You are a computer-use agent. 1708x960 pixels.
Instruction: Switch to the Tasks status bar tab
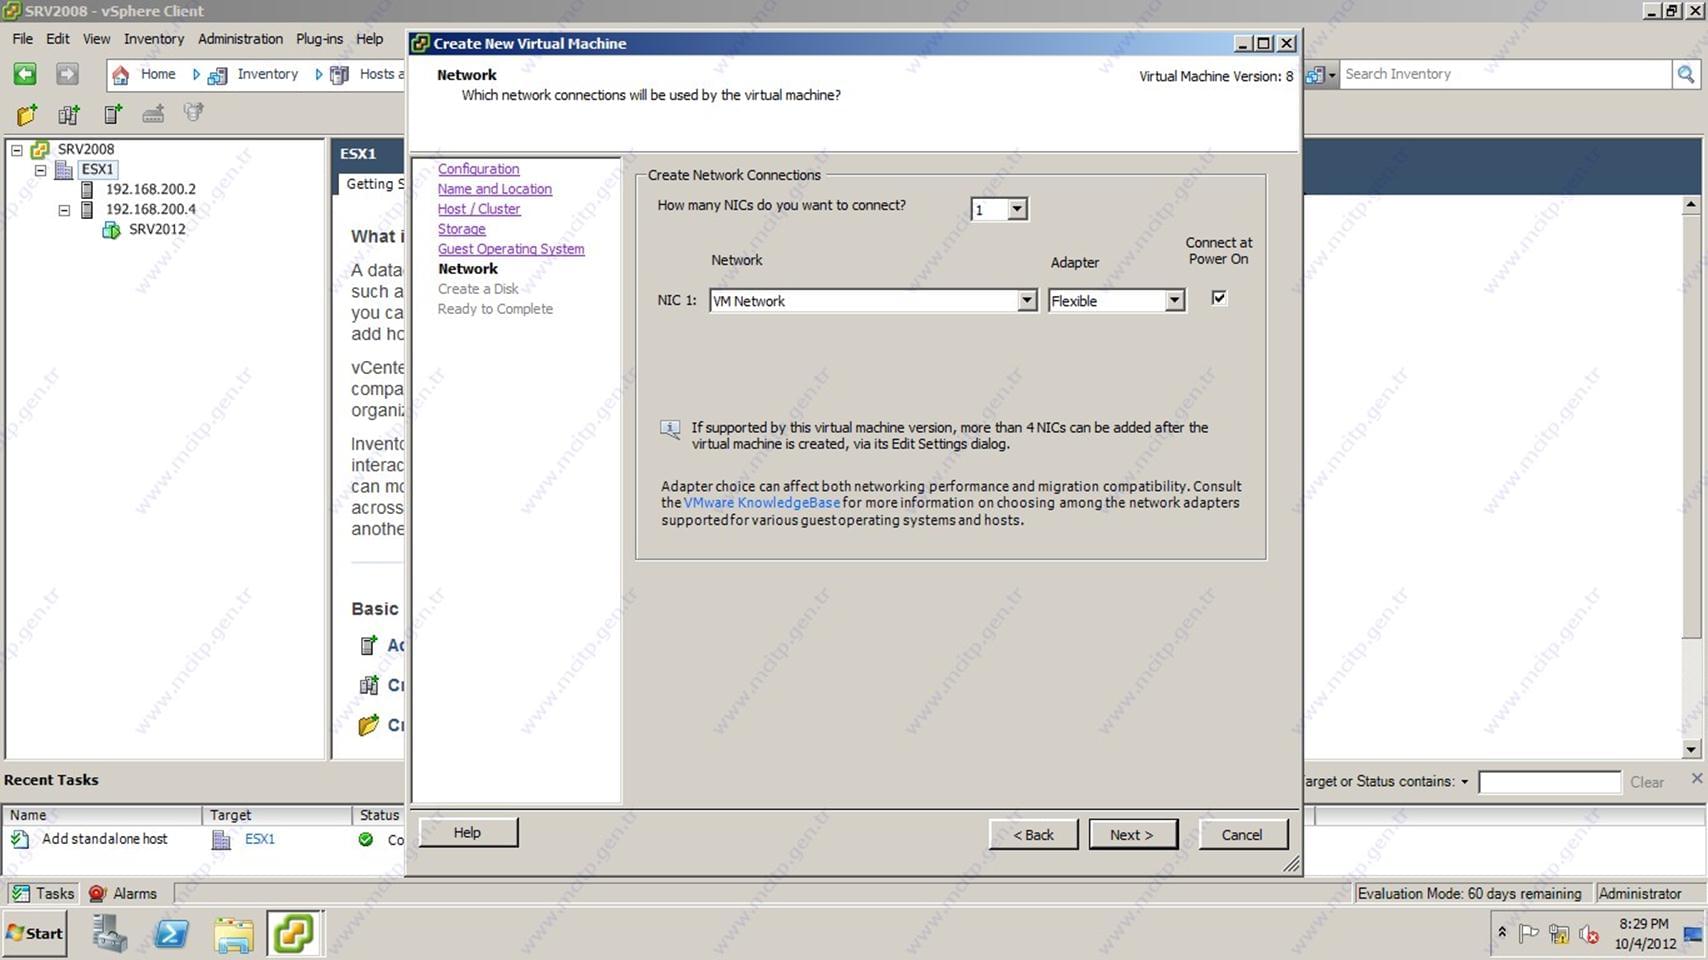click(42, 893)
